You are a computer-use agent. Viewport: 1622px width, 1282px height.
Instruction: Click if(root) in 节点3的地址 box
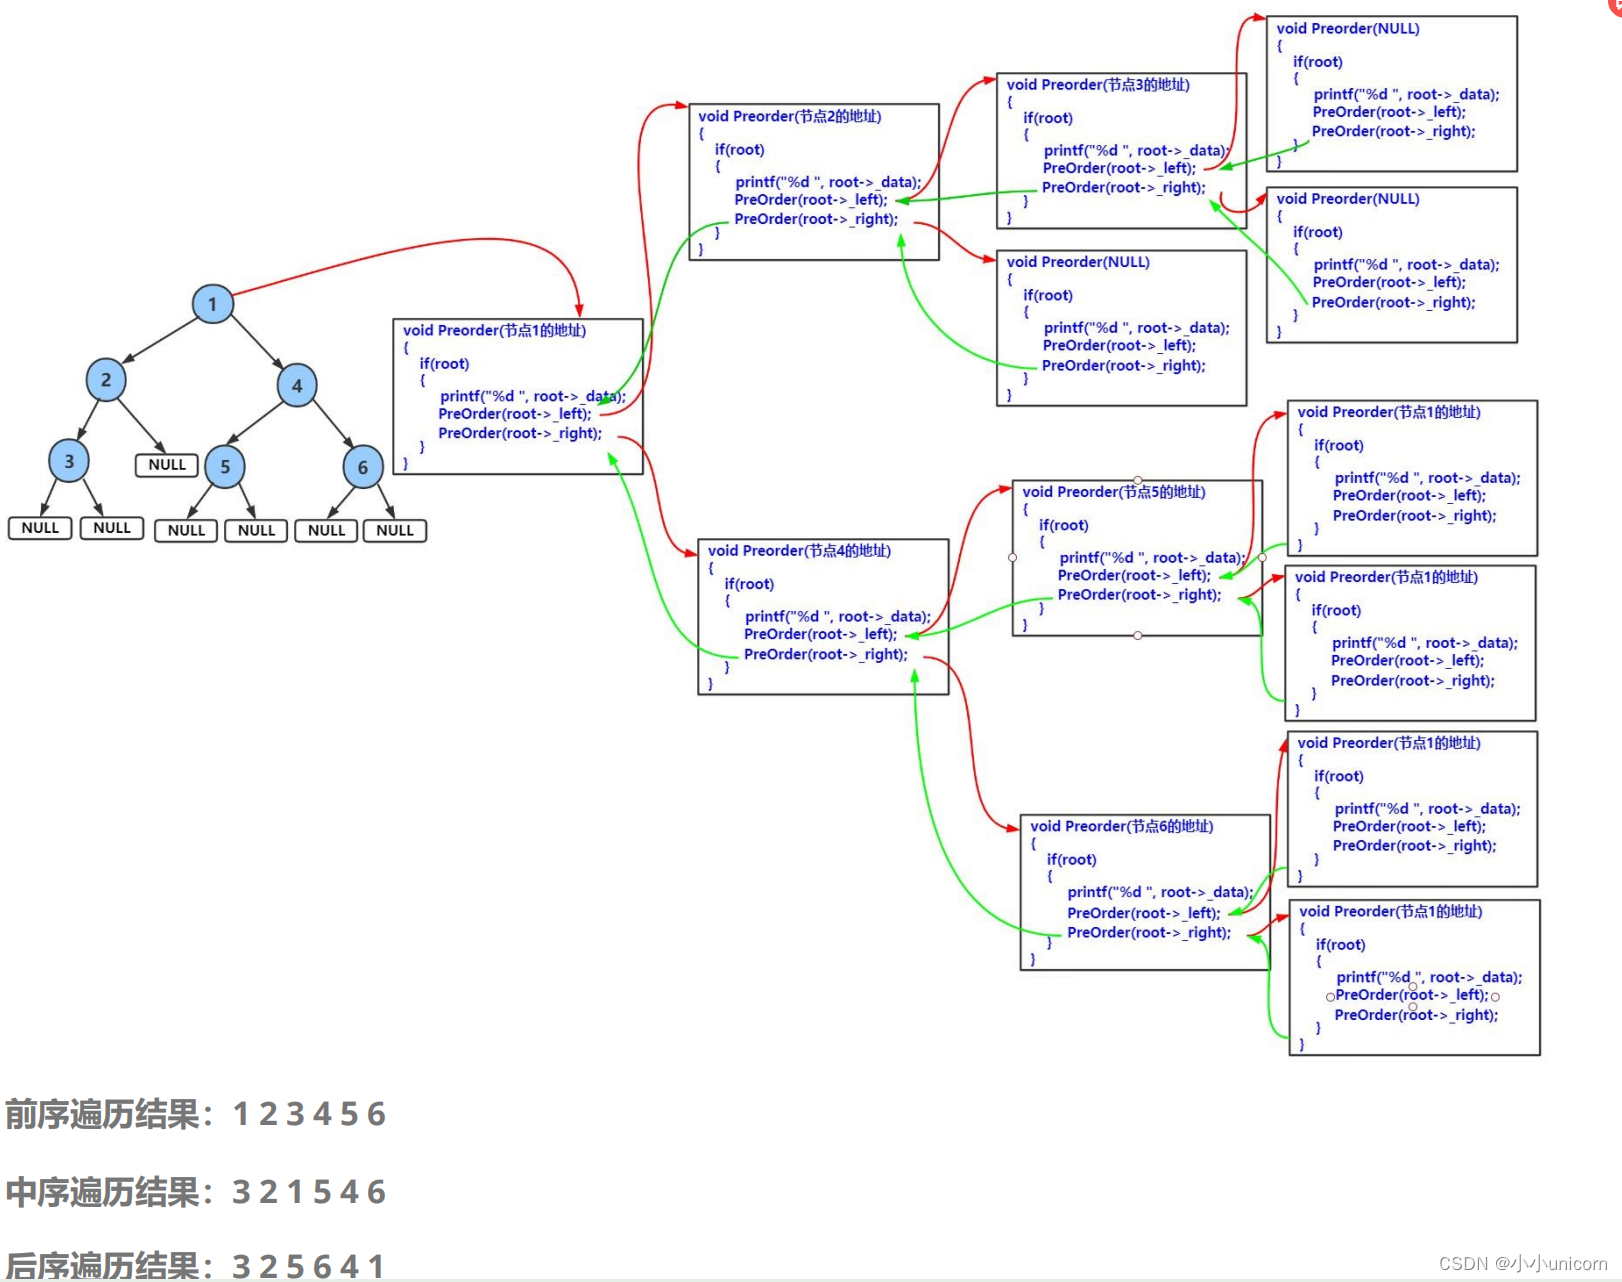1048,118
